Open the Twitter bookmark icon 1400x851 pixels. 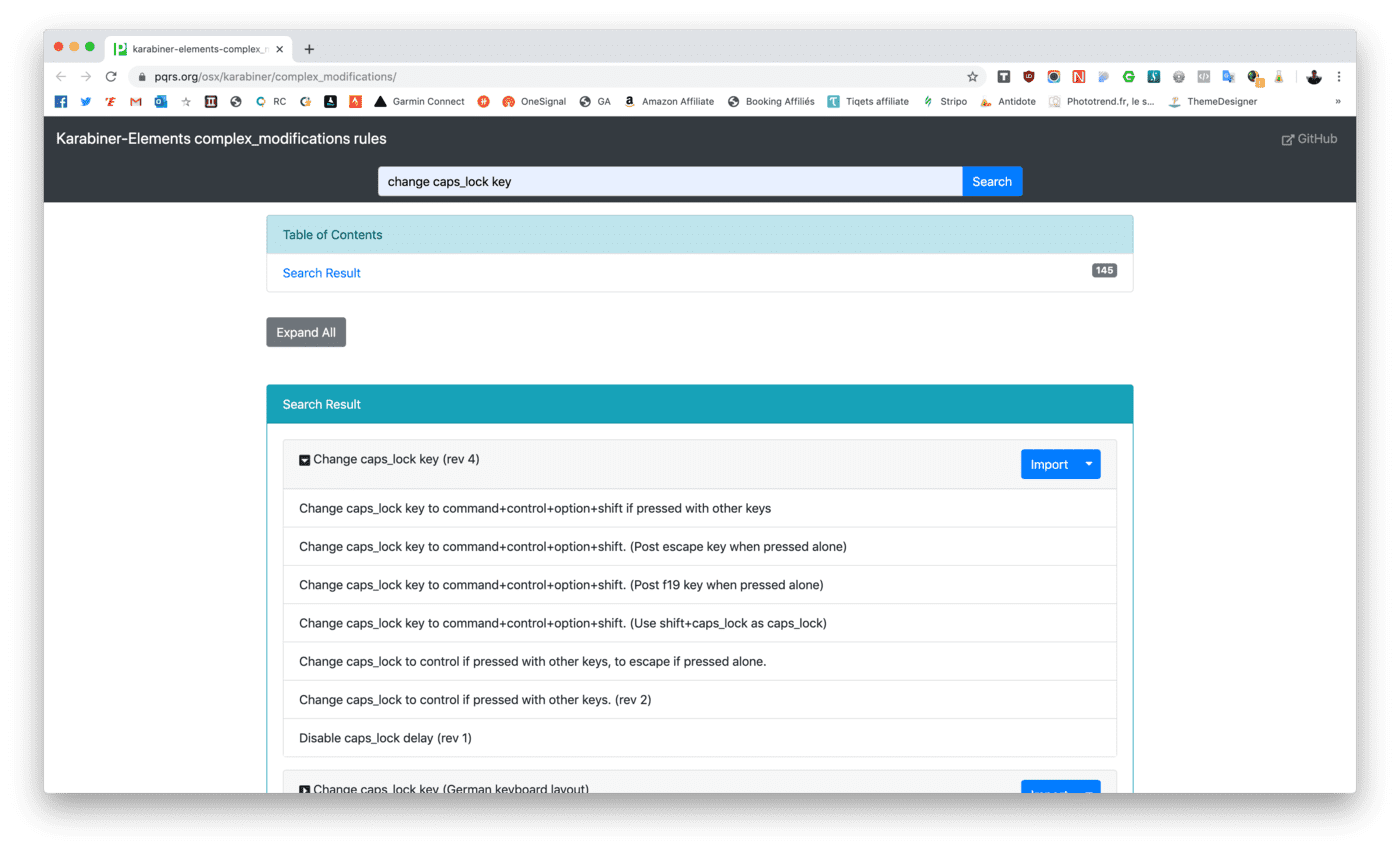pyautogui.click(x=86, y=102)
